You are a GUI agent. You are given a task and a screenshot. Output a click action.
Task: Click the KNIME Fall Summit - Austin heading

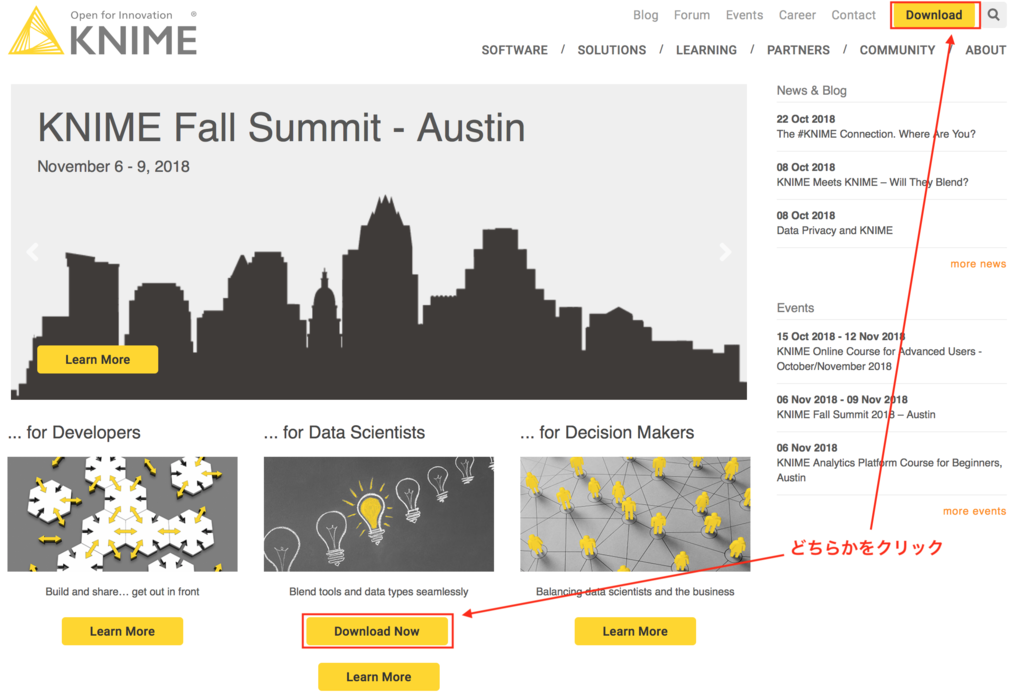click(x=281, y=127)
